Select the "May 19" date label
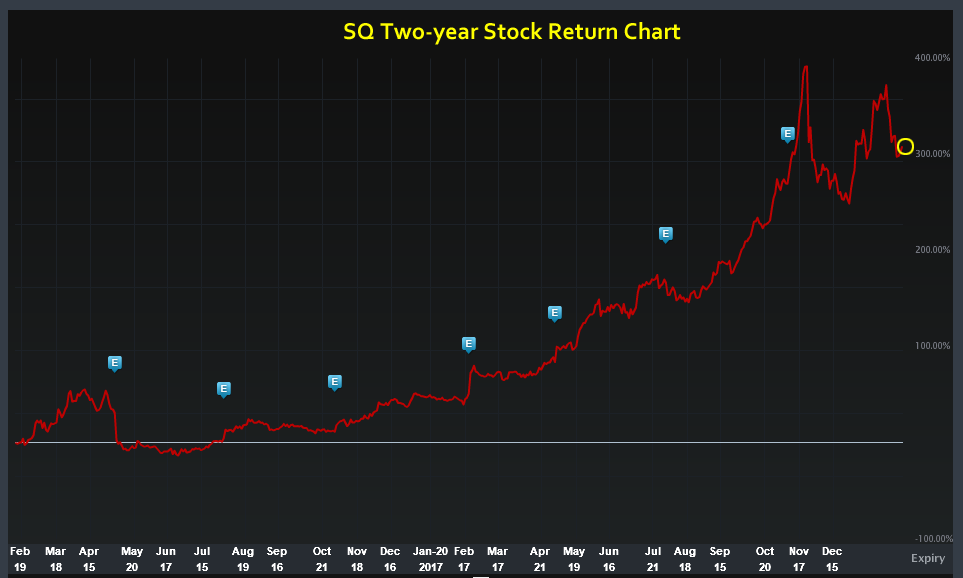Screen dimensions: 963x578 point(574,559)
